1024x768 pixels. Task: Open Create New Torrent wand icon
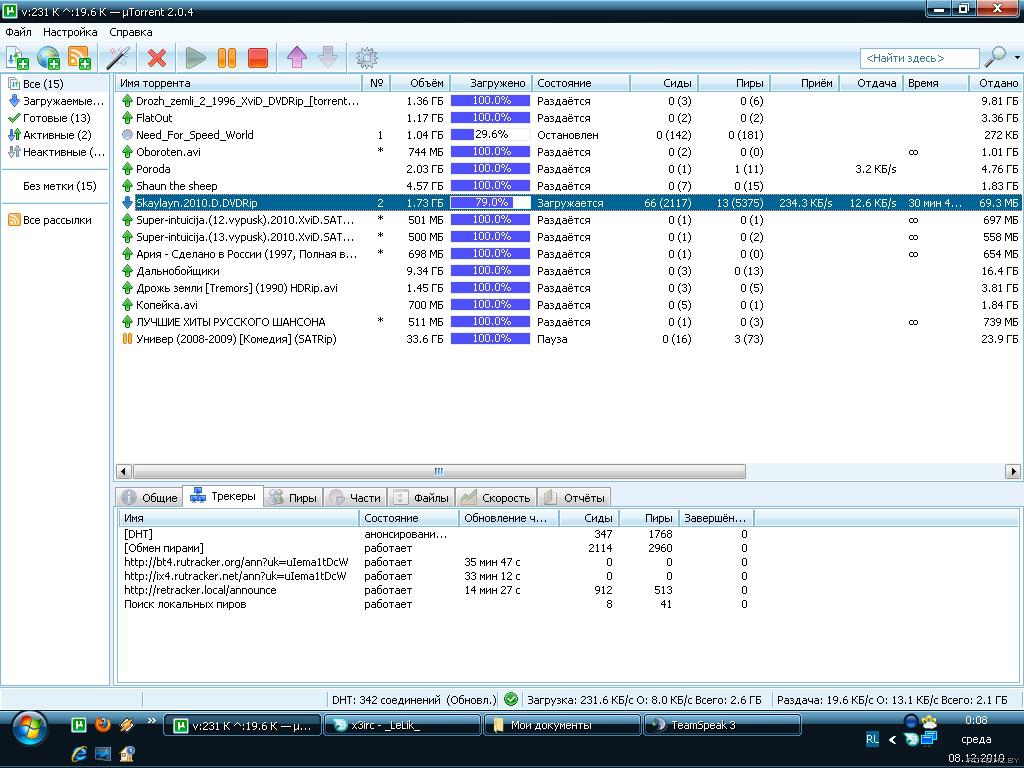click(118, 58)
